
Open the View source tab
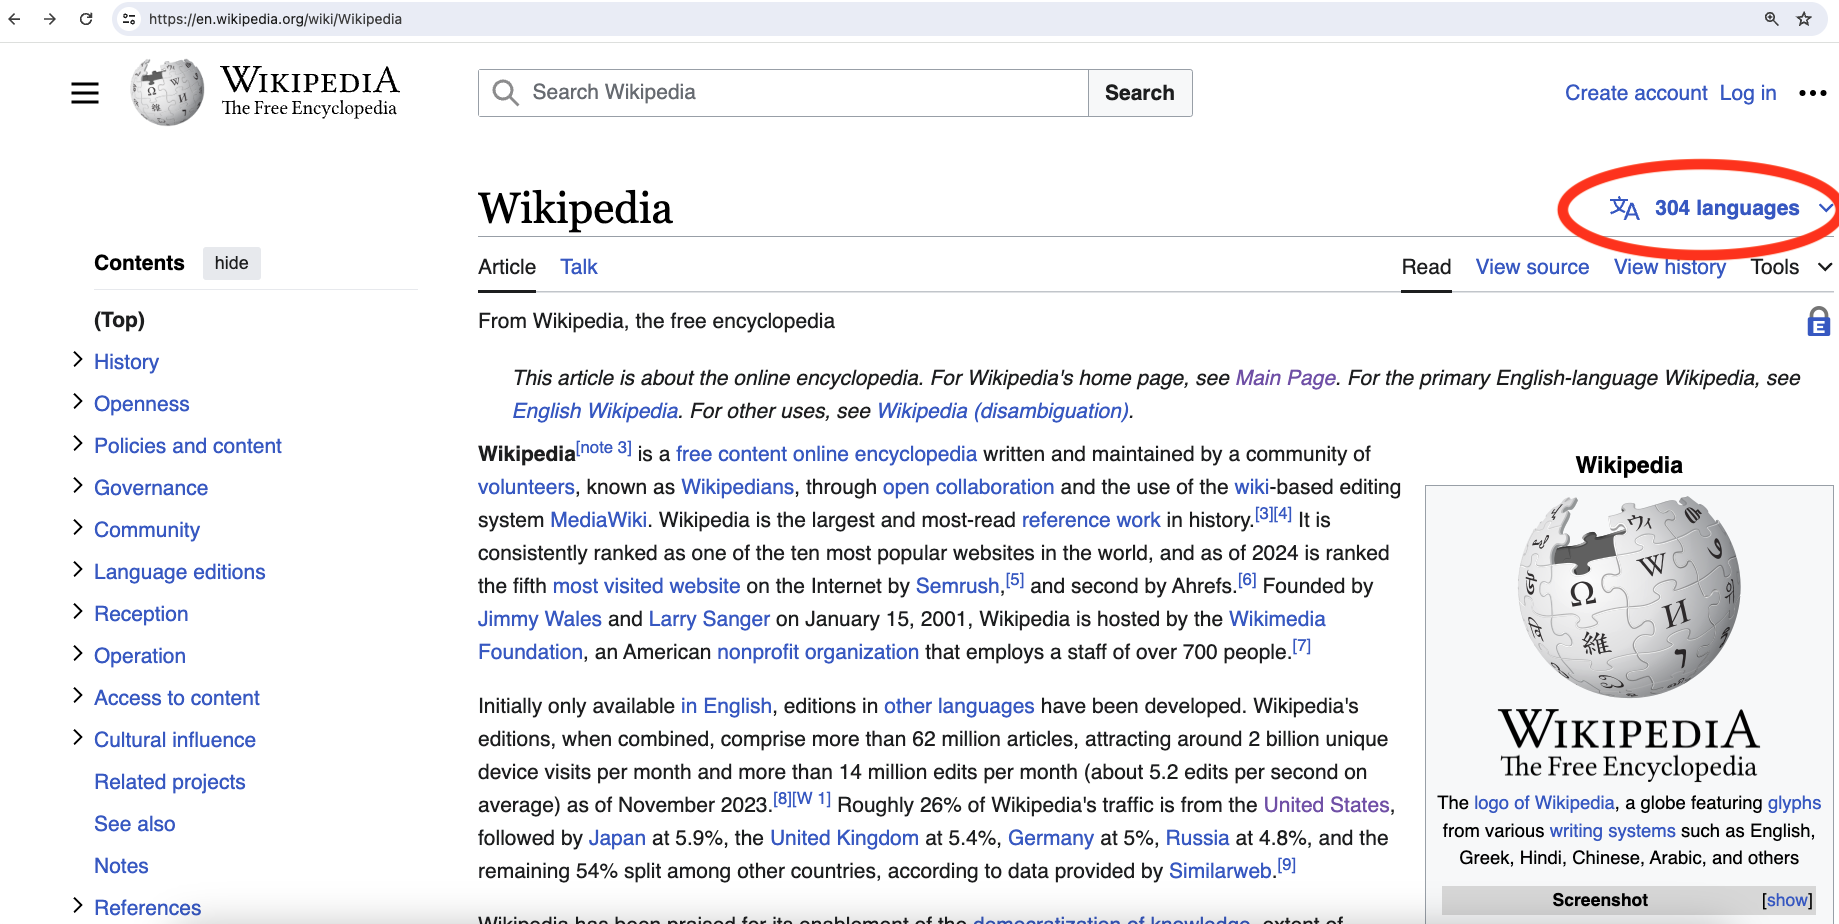[1532, 267]
